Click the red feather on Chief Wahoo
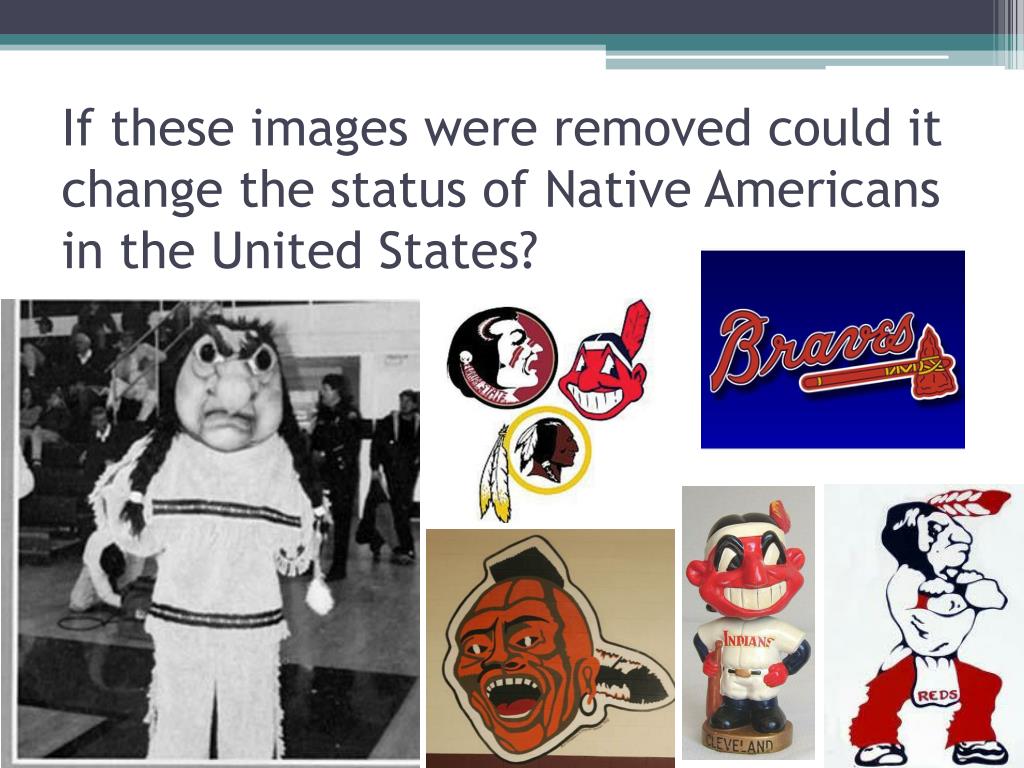 pos(633,328)
